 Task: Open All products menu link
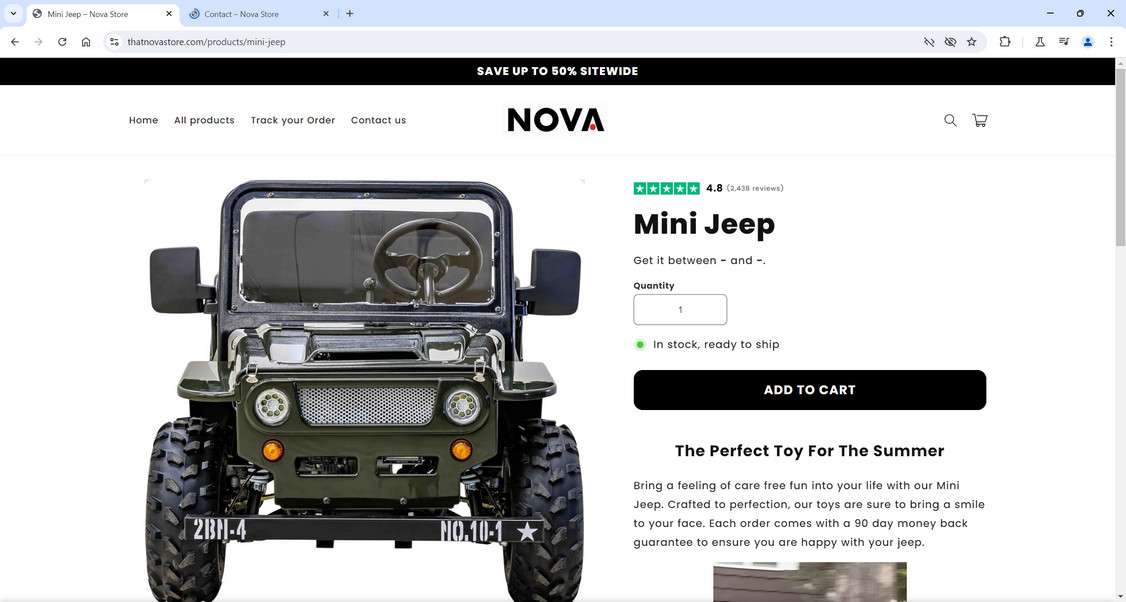click(x=204, y=121)
